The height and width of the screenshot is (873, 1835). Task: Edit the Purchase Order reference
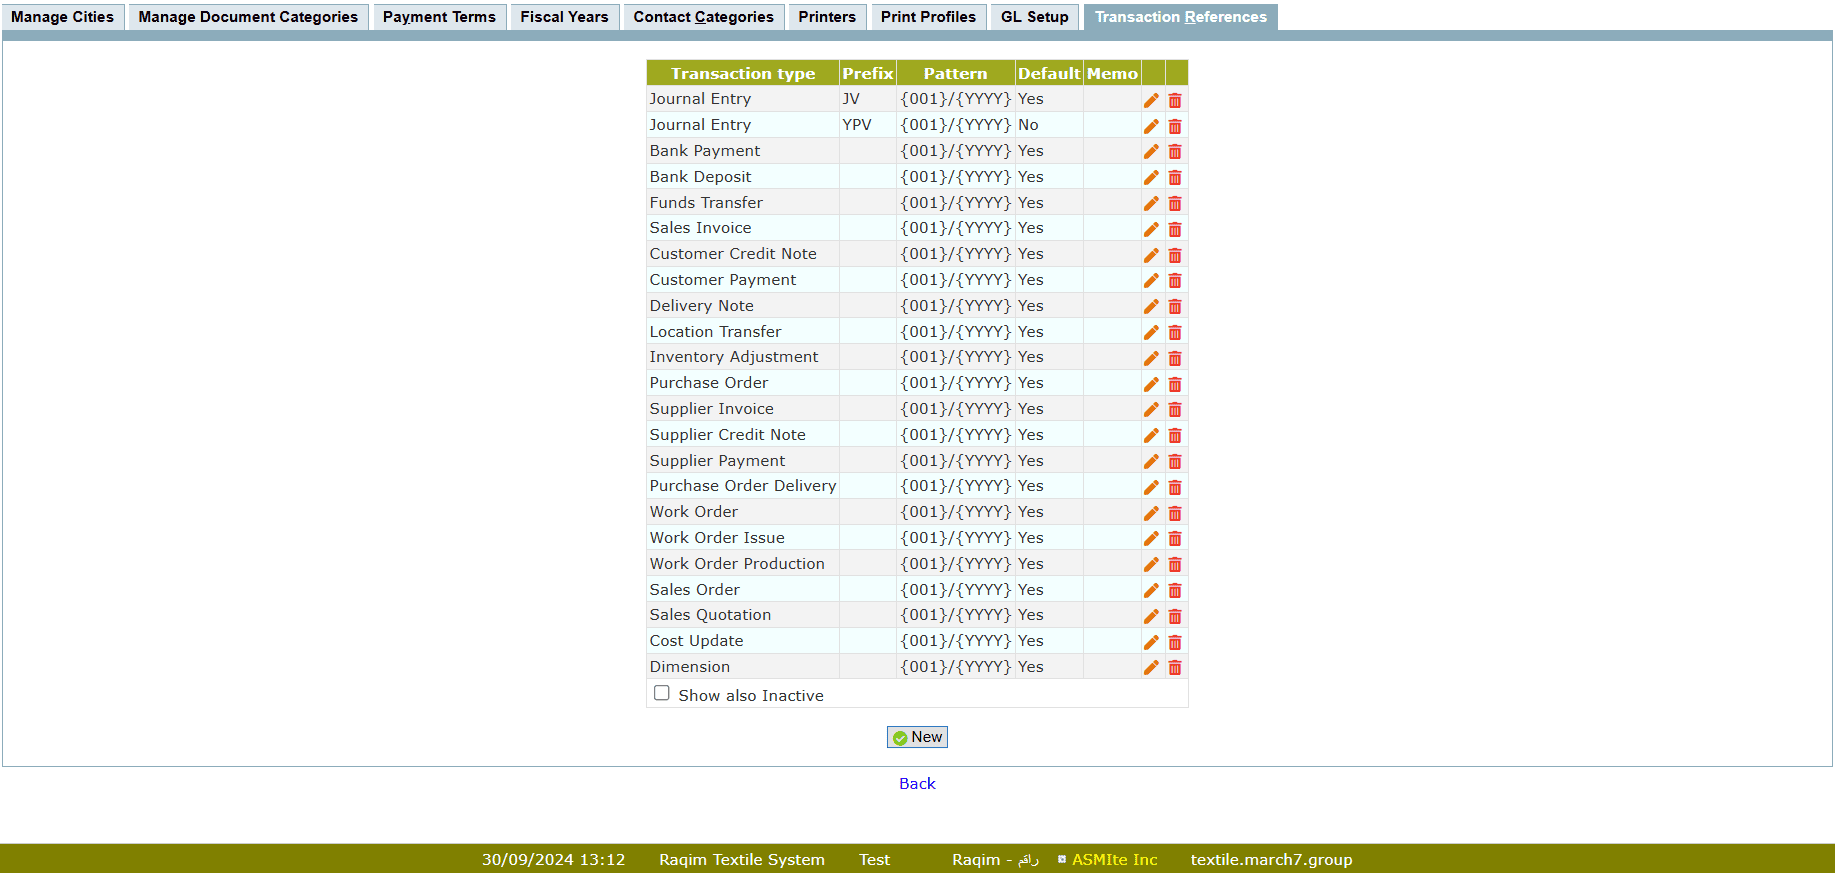[x=1151, y=384]
